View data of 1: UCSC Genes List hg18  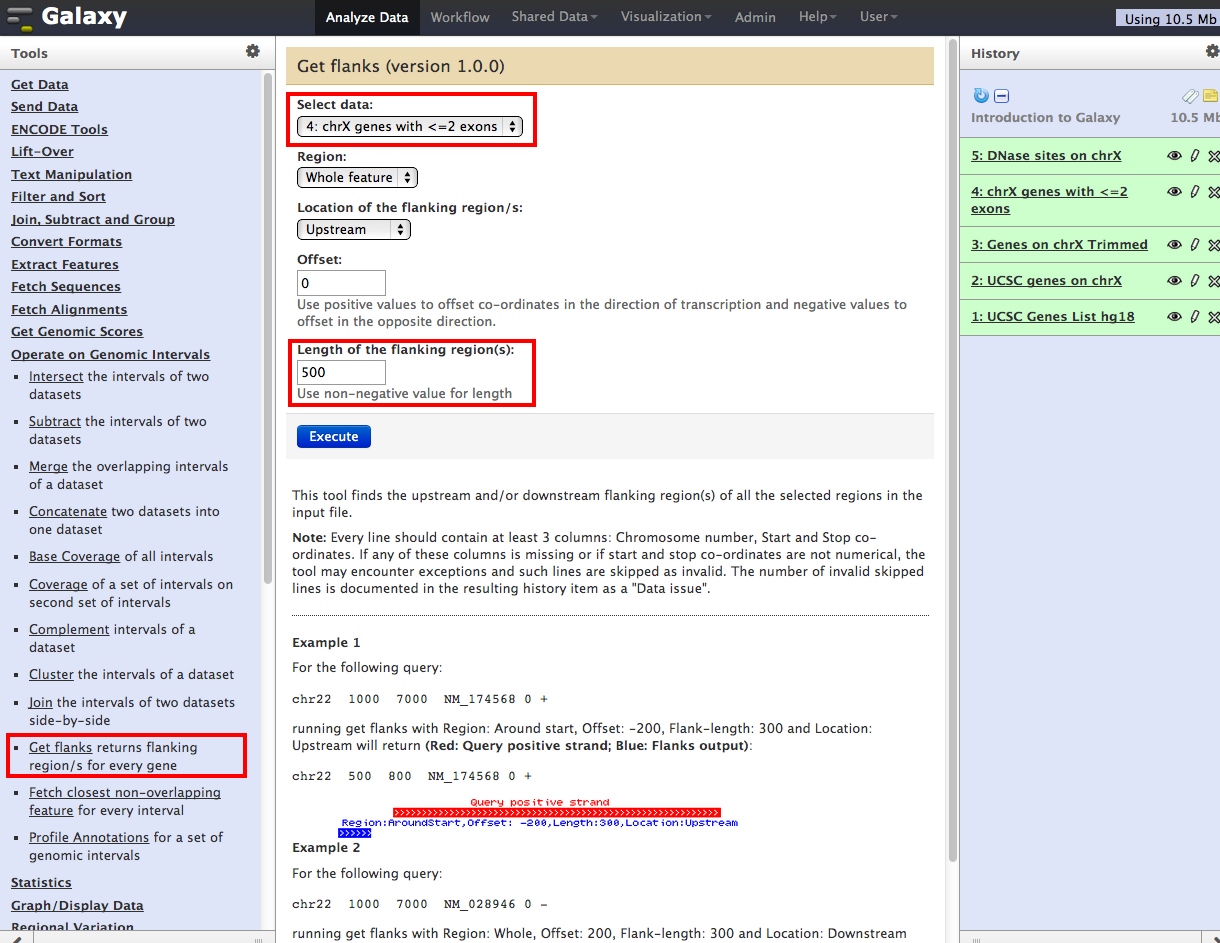tap(1174, 317)
